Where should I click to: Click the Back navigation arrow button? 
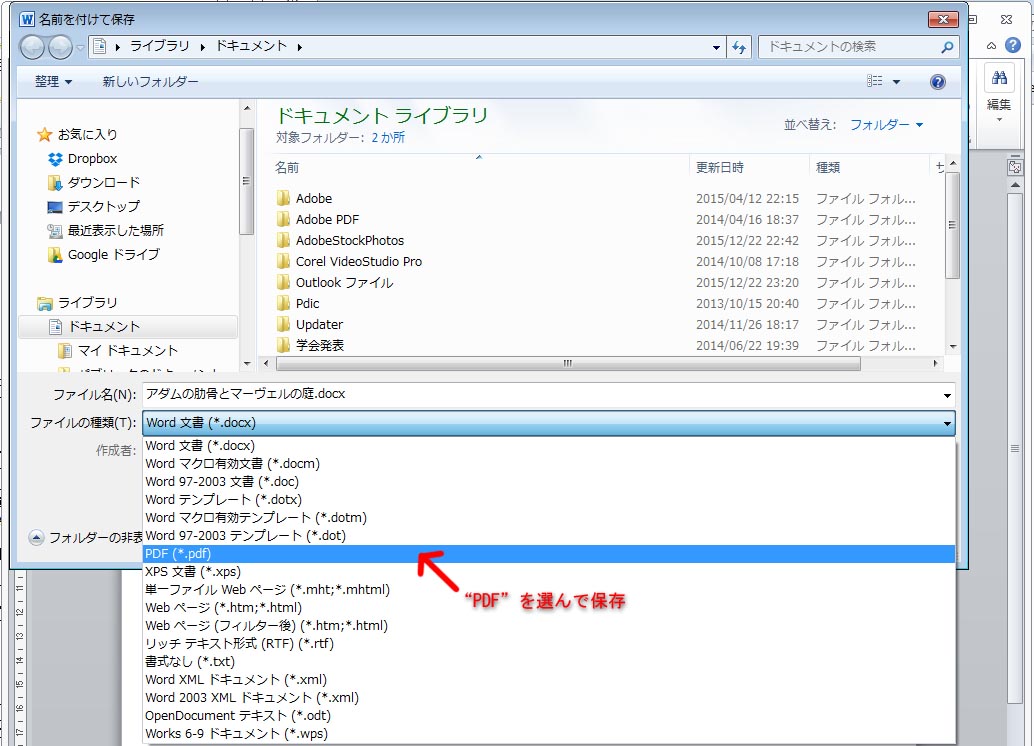(32, 47)
